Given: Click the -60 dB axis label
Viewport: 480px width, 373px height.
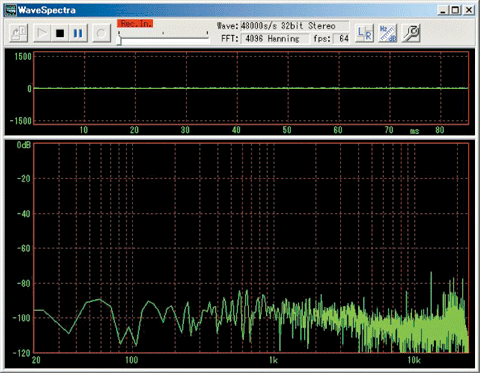Looking at the screenshot, I should pyautogui.click(x=23, y=248).
